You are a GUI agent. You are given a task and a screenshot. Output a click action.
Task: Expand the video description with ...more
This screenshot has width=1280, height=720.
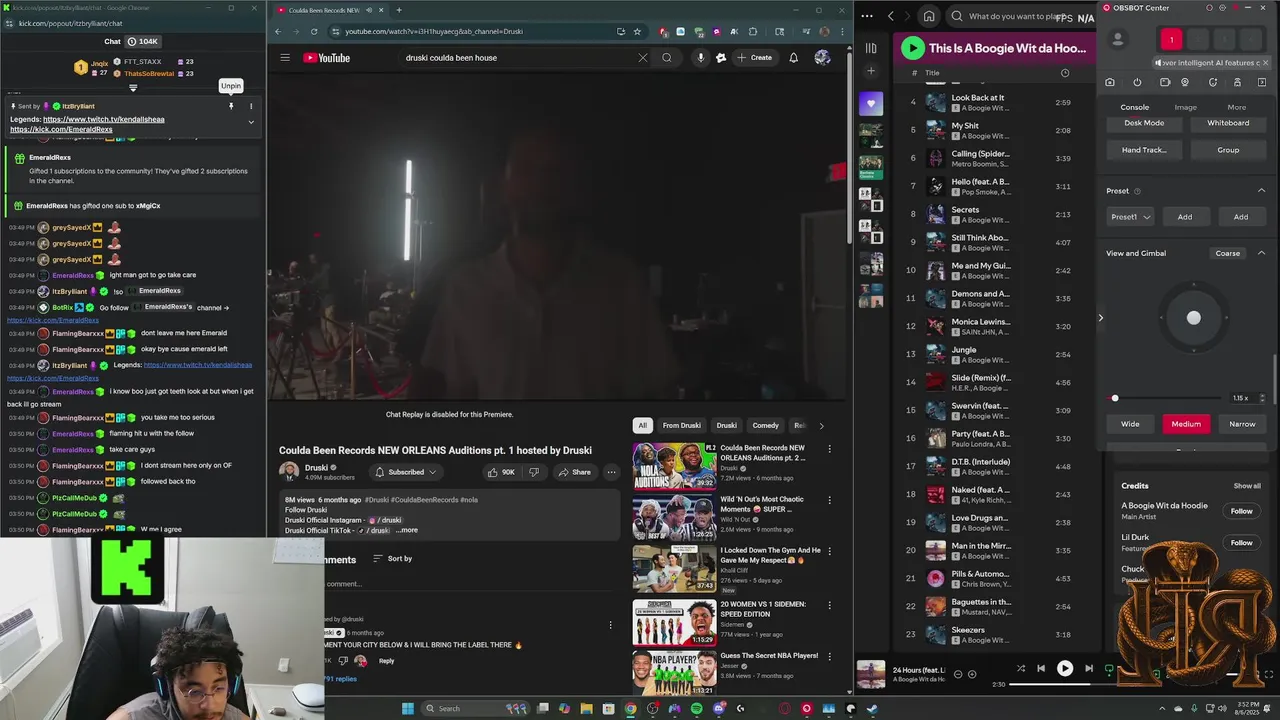point(406,530)
